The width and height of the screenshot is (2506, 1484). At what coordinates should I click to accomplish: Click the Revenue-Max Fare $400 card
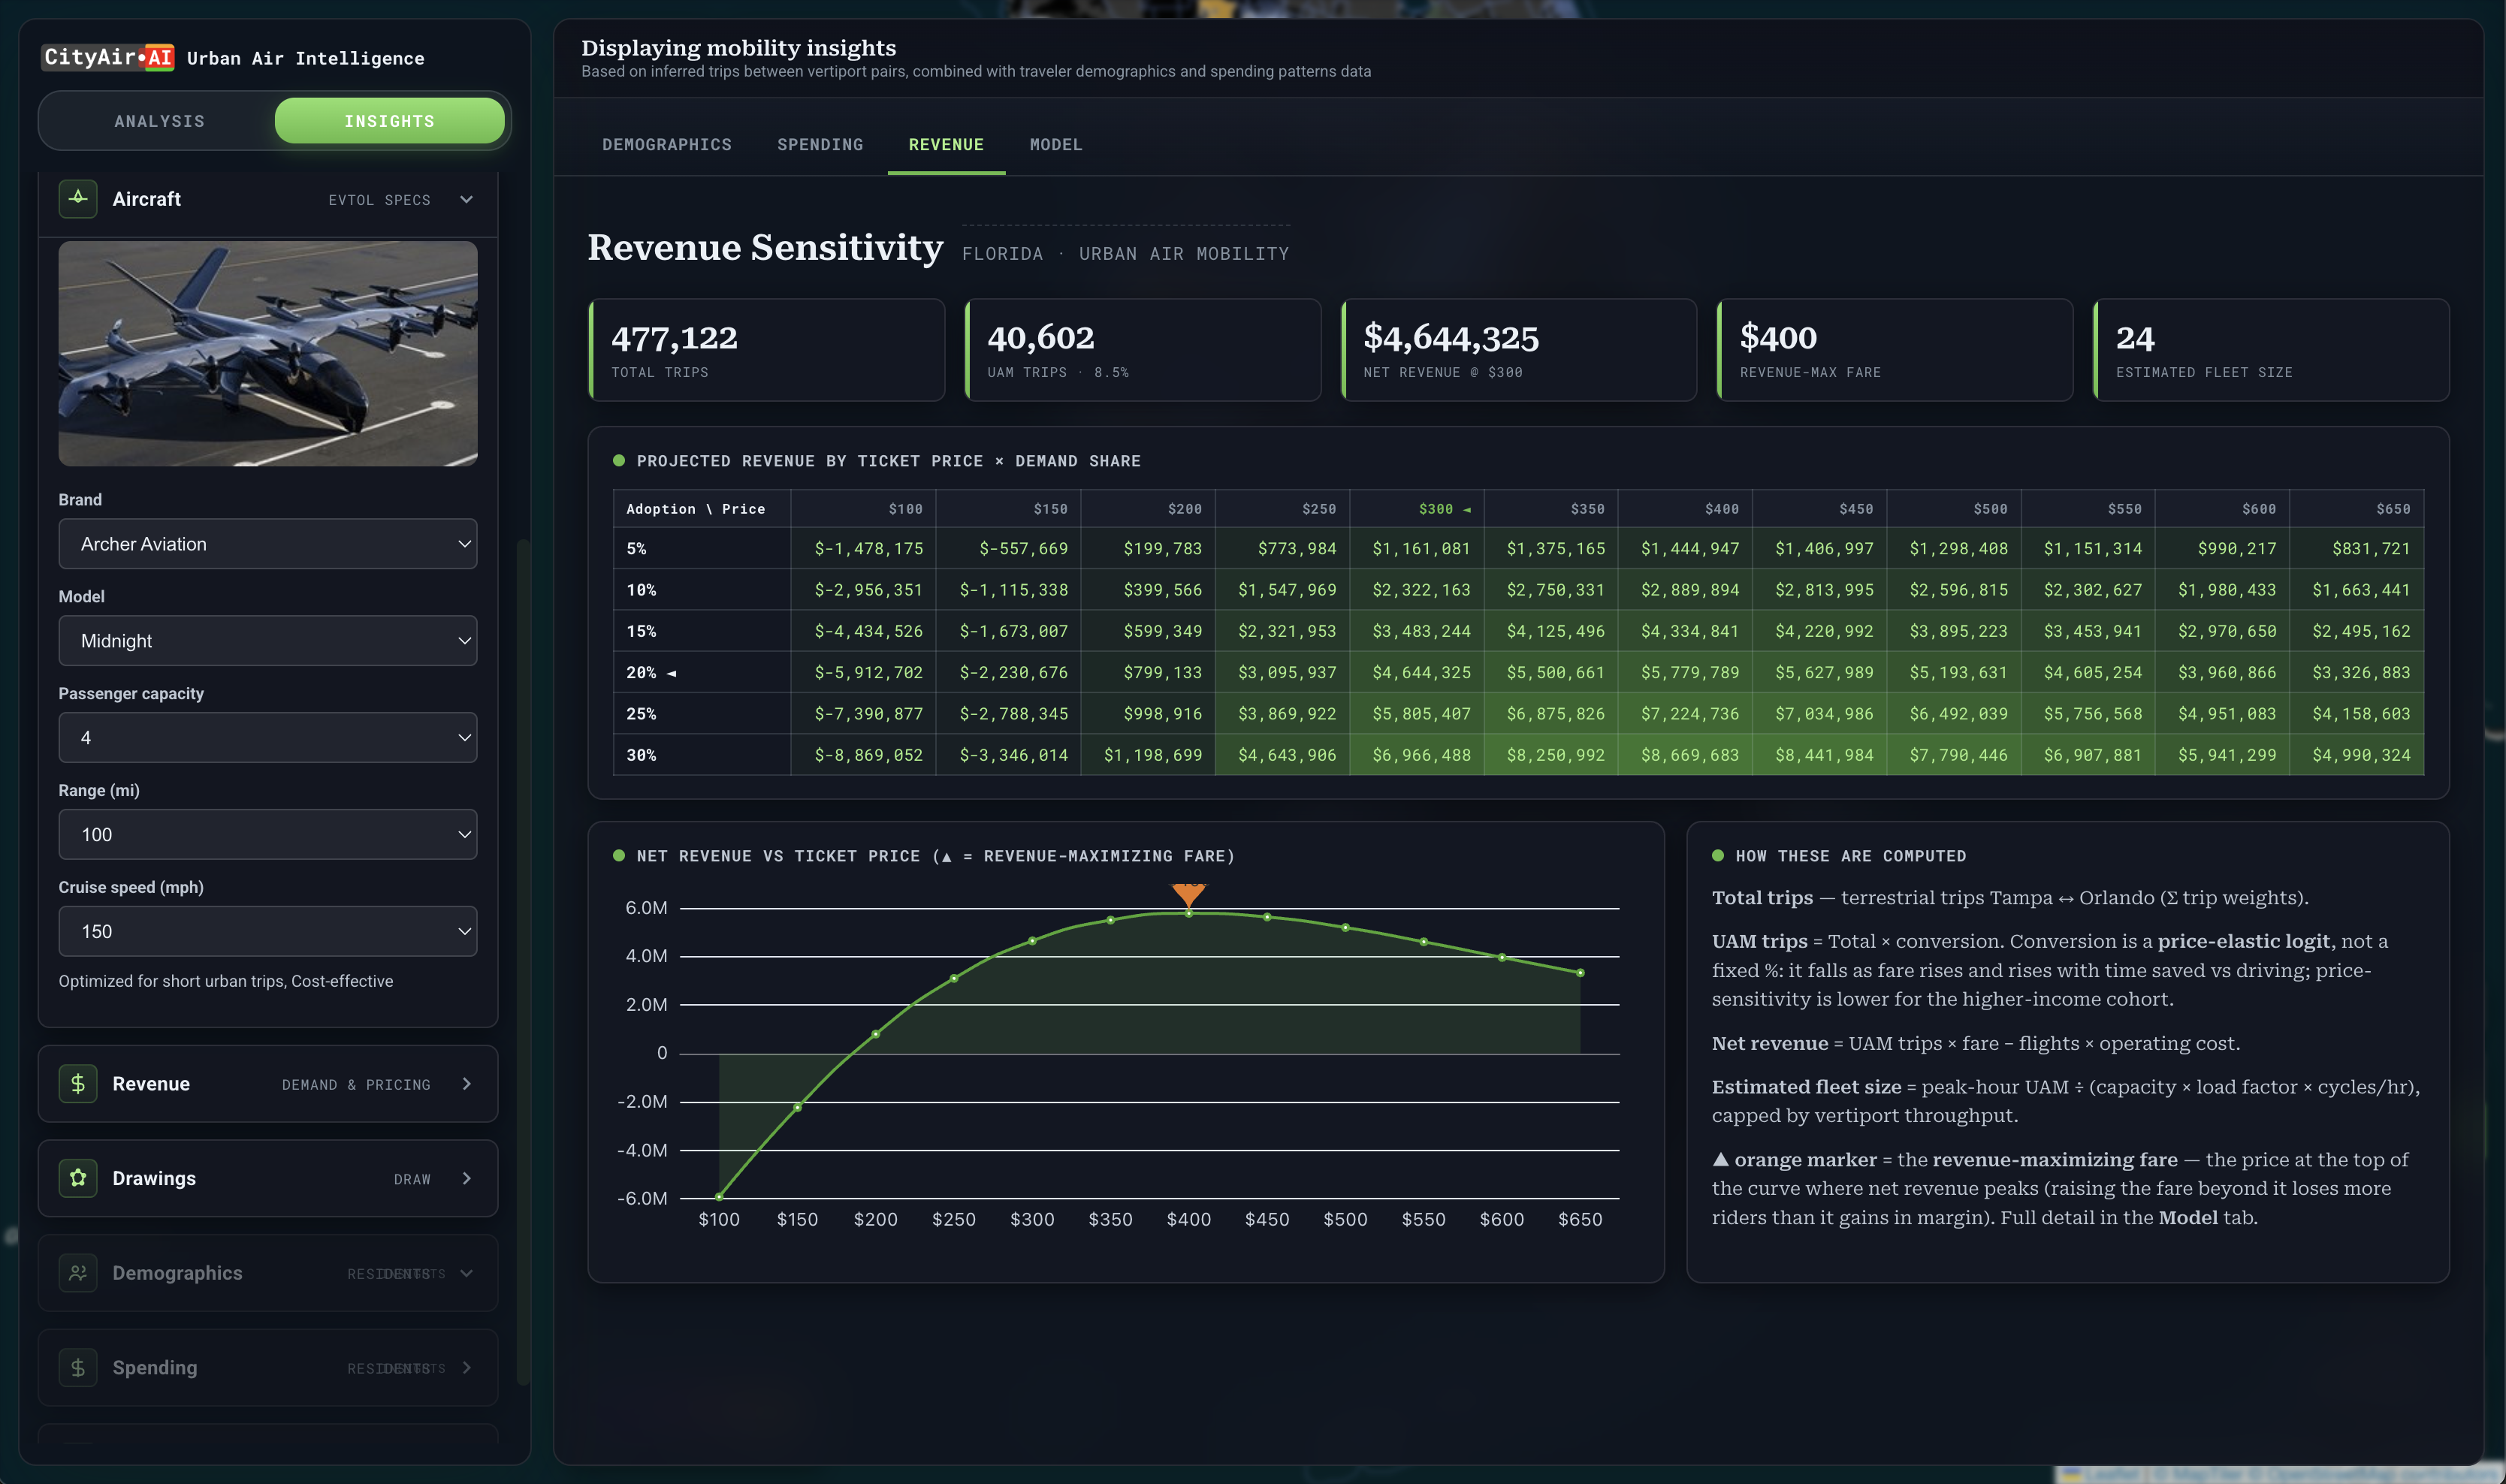click(1895, 350)
